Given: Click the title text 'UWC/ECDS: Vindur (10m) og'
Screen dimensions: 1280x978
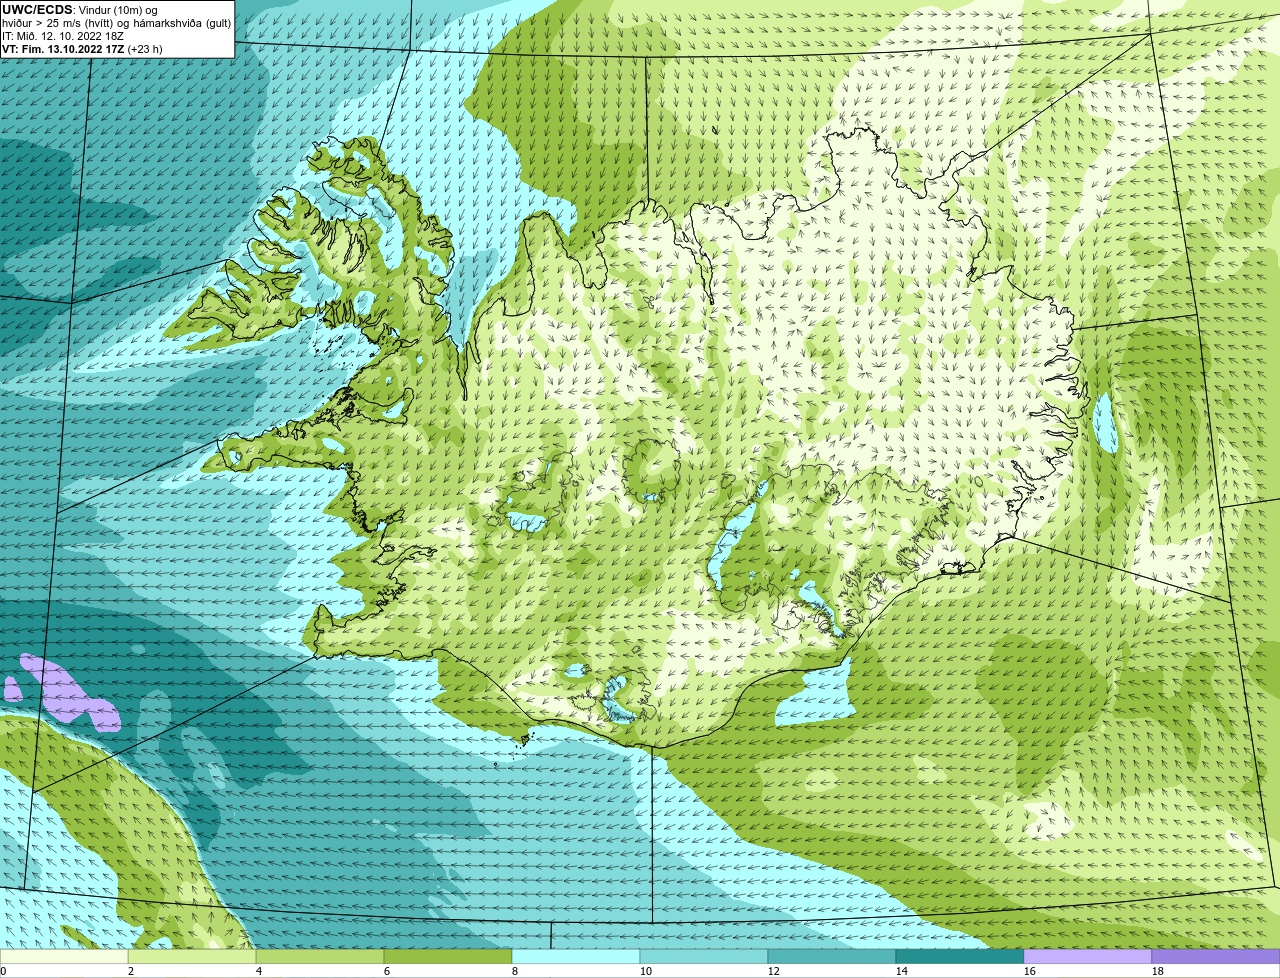Looking at the screenshot, I should (x=80, y=10).
